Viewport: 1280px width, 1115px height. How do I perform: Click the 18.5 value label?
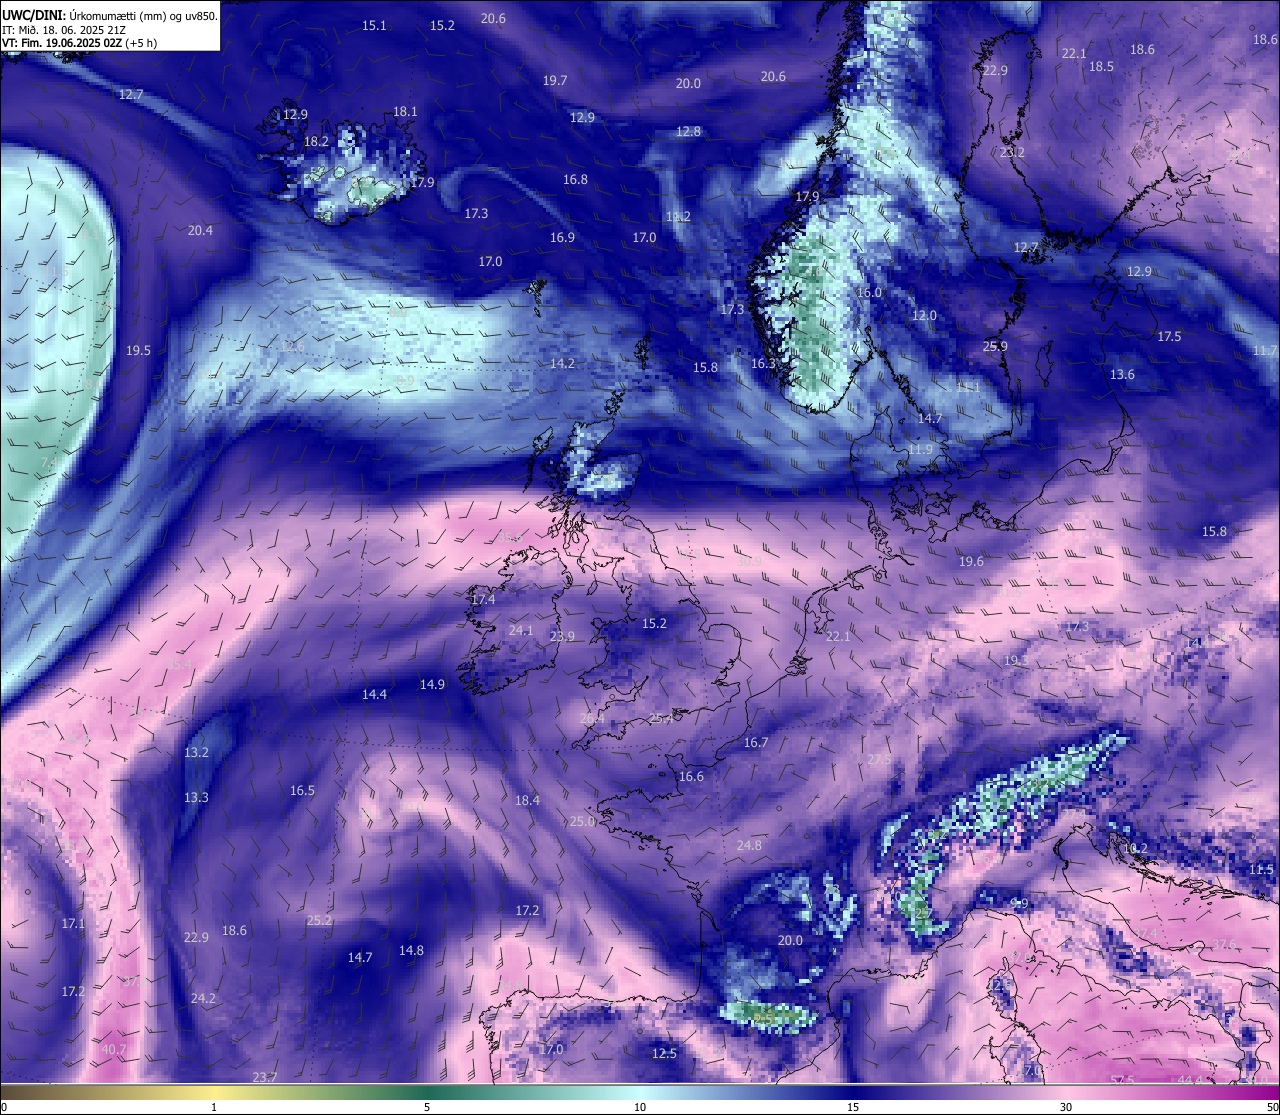[1101, 66]
